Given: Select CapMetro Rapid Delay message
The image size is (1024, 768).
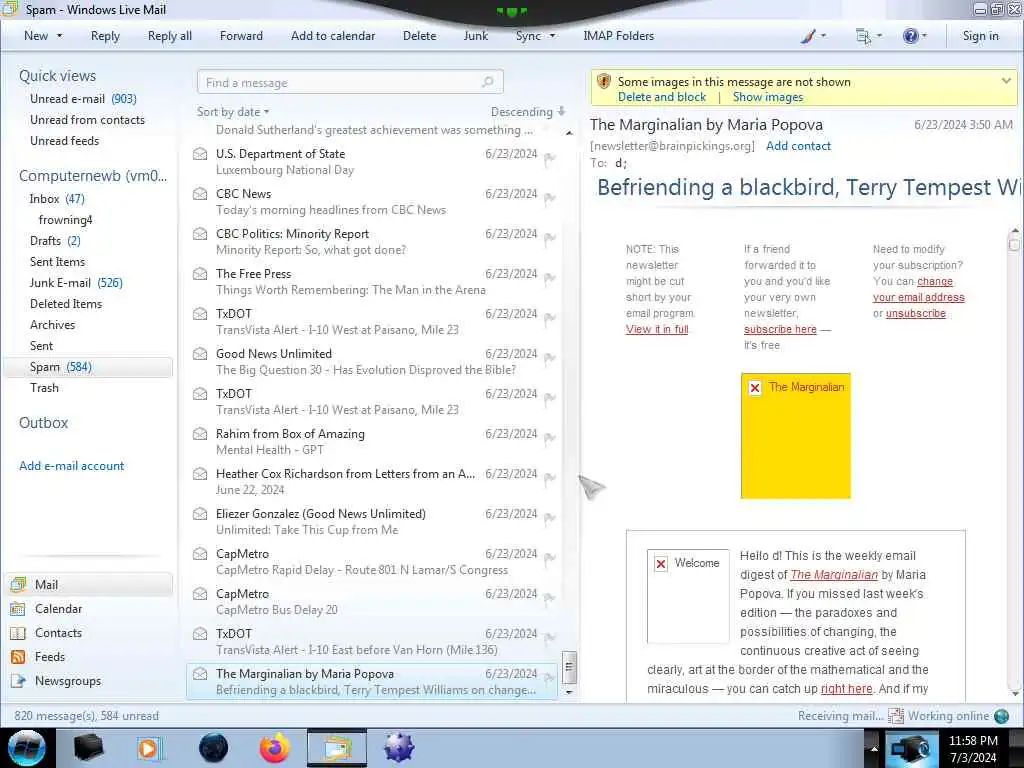Looking at the screenshot, I should click(372, 562).
